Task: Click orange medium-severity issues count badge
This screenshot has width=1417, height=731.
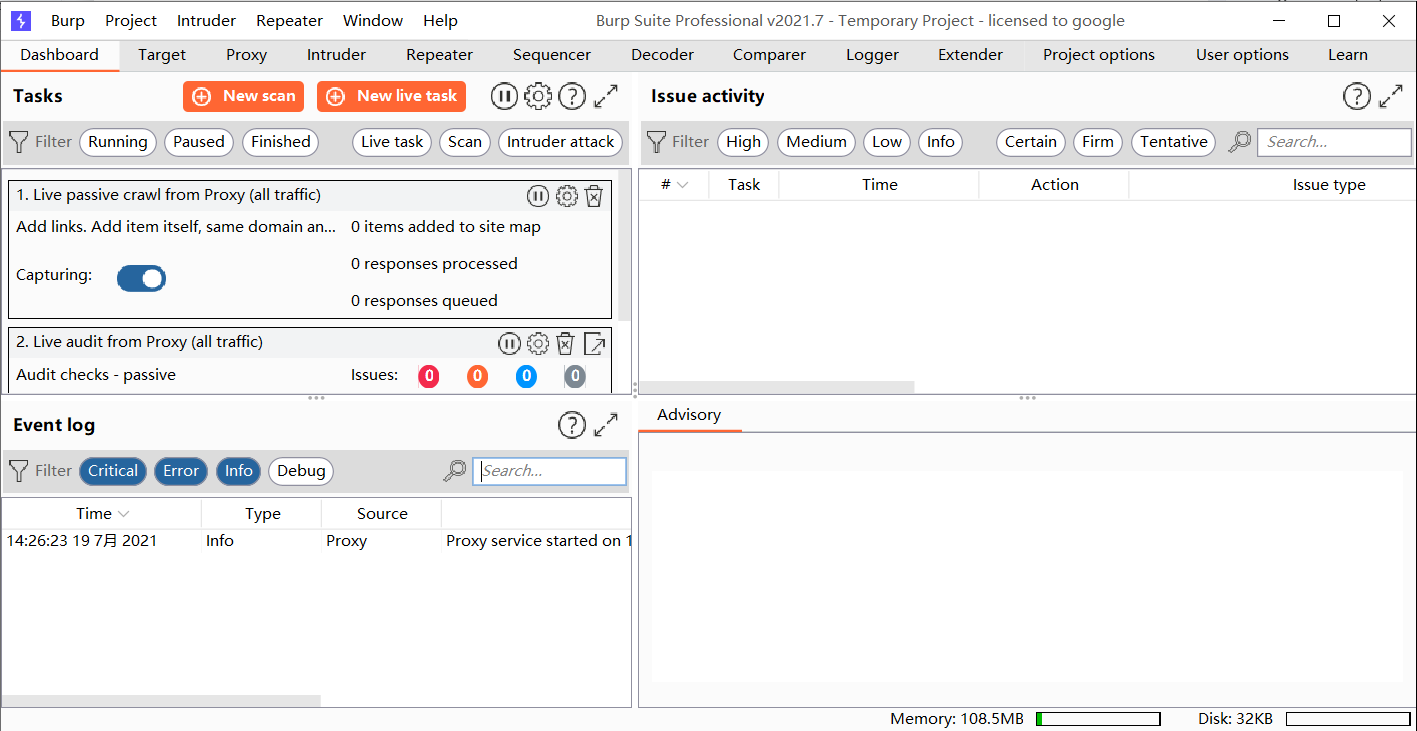Action: [x=478, y=376]
